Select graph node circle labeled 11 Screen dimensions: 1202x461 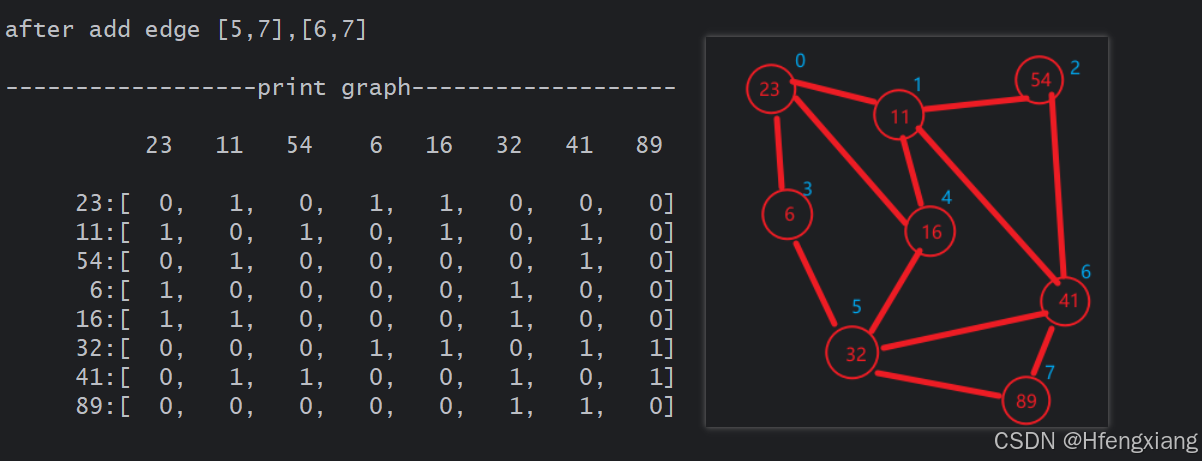pos(899,115)
